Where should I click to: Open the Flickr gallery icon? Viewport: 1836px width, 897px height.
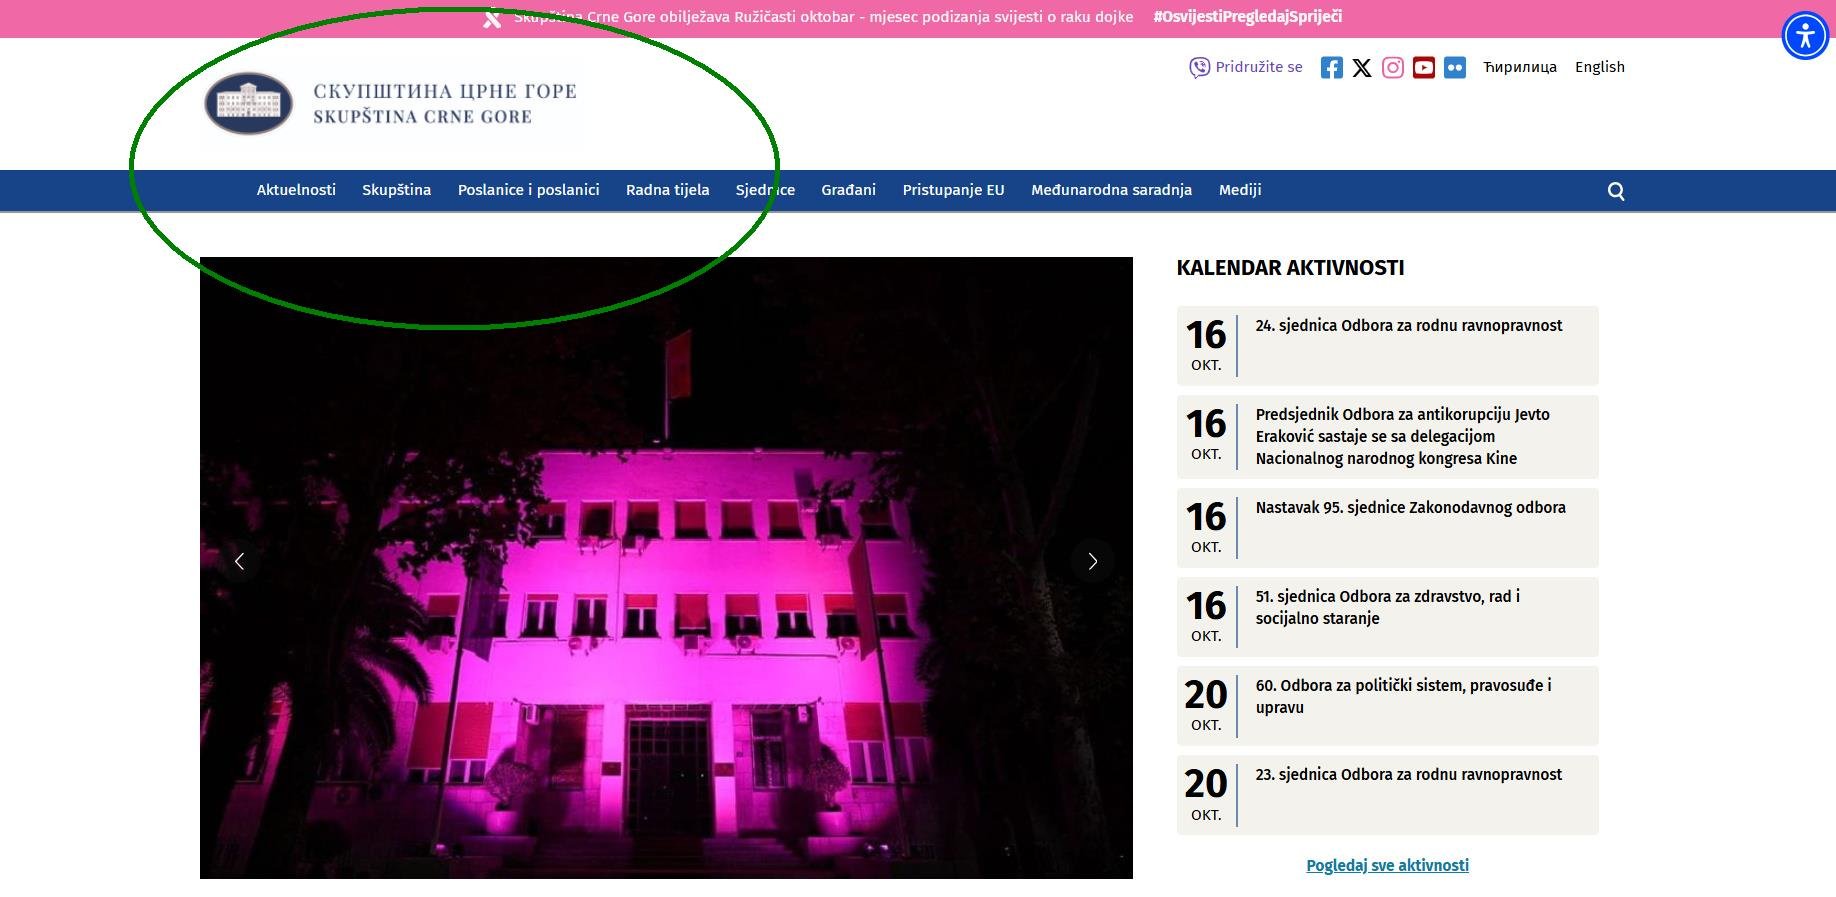tap(1455, 68)
